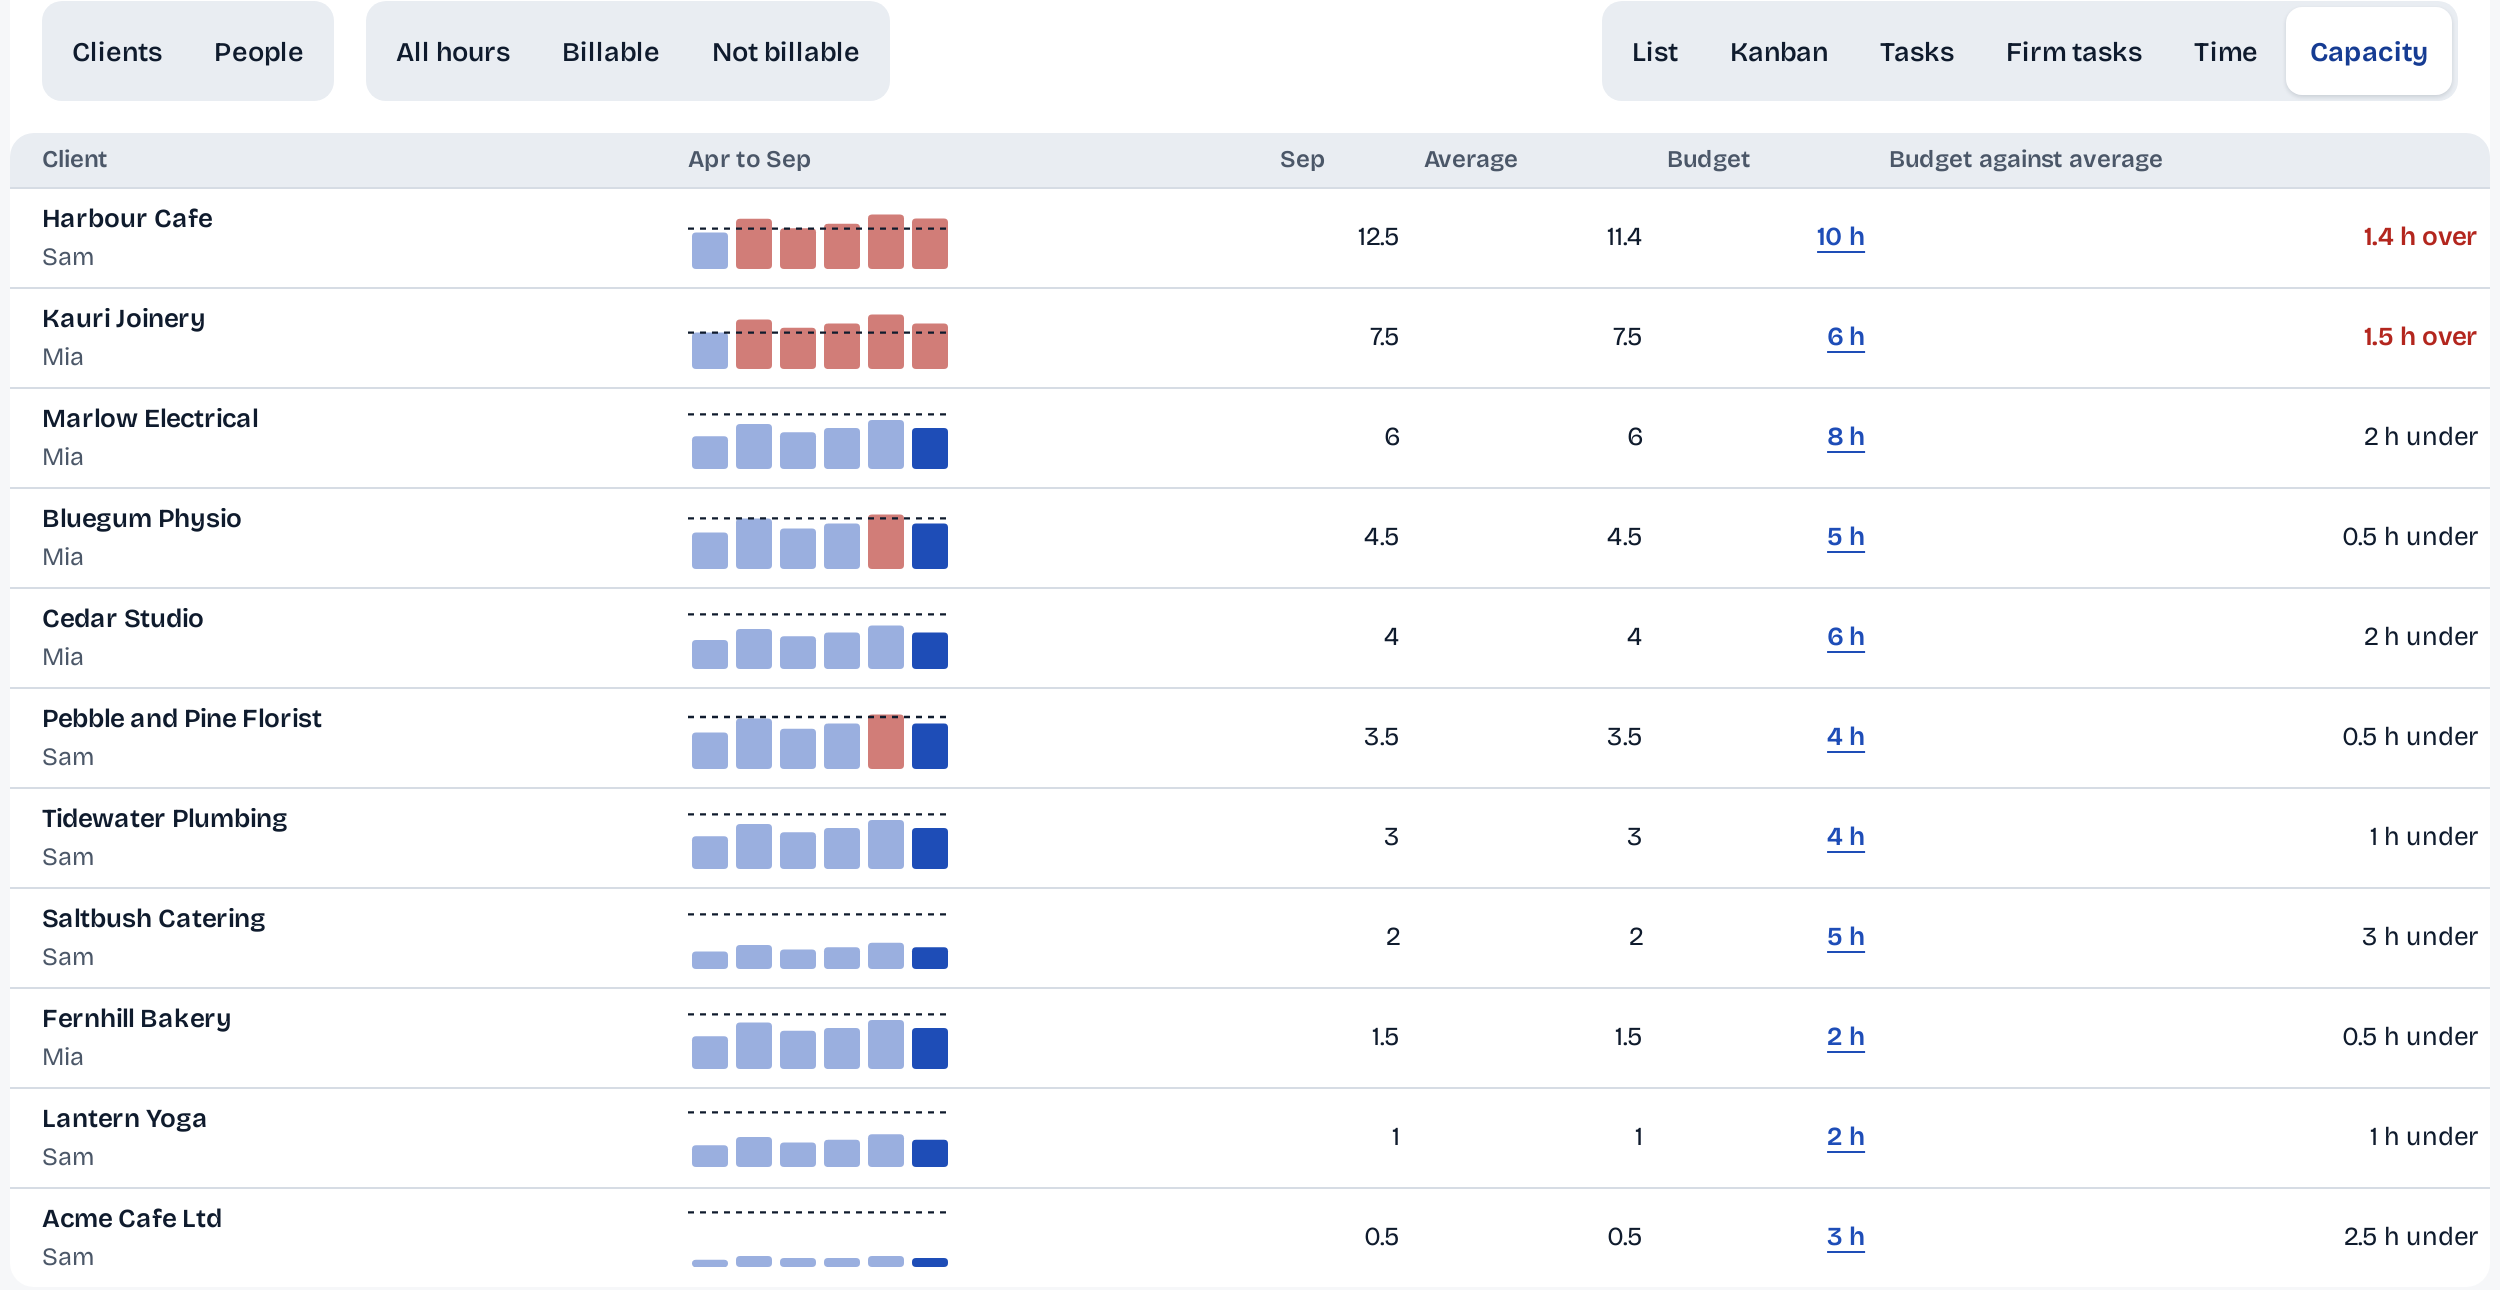Viewport: 2500px width, 1290px height.
Task: Click the Bluegum Physio client name
Action: [x=141, y=518]
